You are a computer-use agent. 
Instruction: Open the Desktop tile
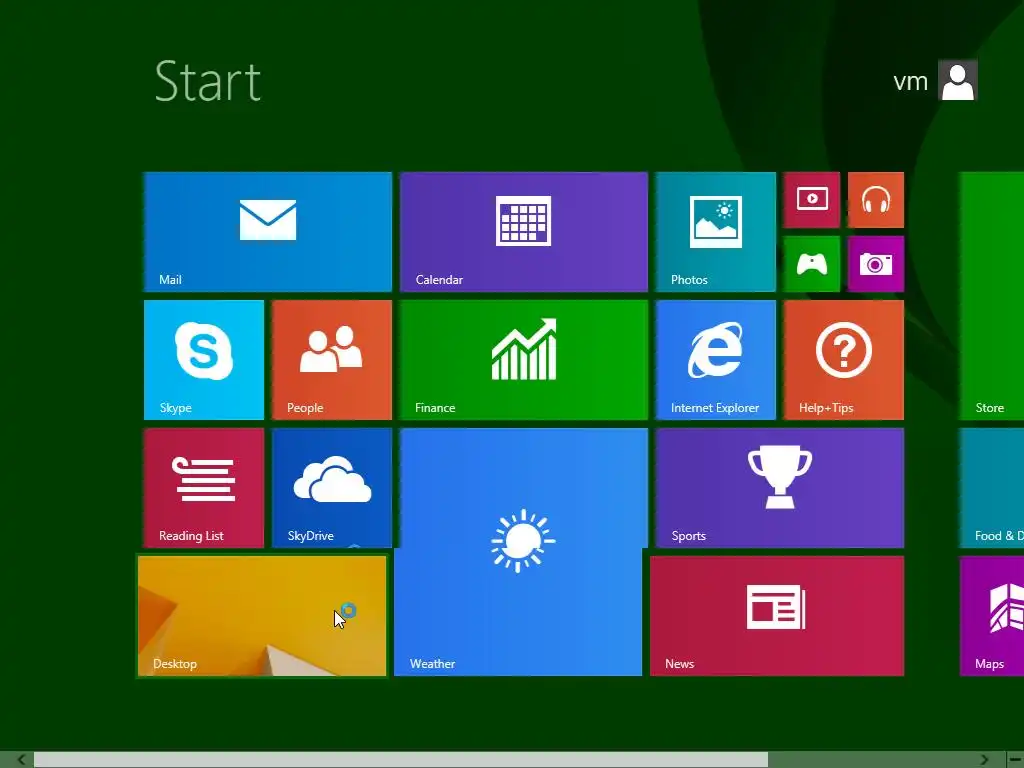pos(262,616)
